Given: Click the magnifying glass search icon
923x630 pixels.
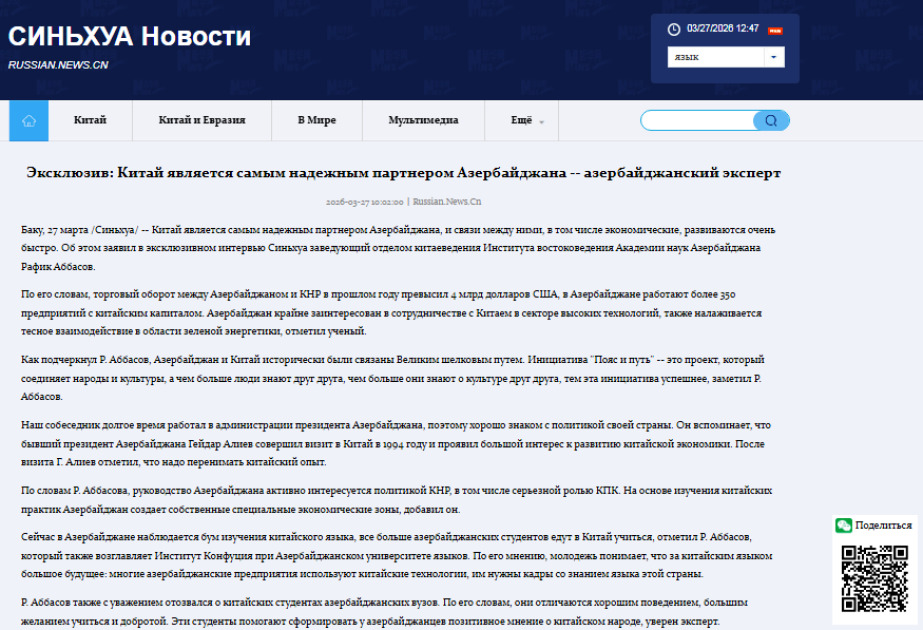Looking at the screenshot, I should pos(771,120).
